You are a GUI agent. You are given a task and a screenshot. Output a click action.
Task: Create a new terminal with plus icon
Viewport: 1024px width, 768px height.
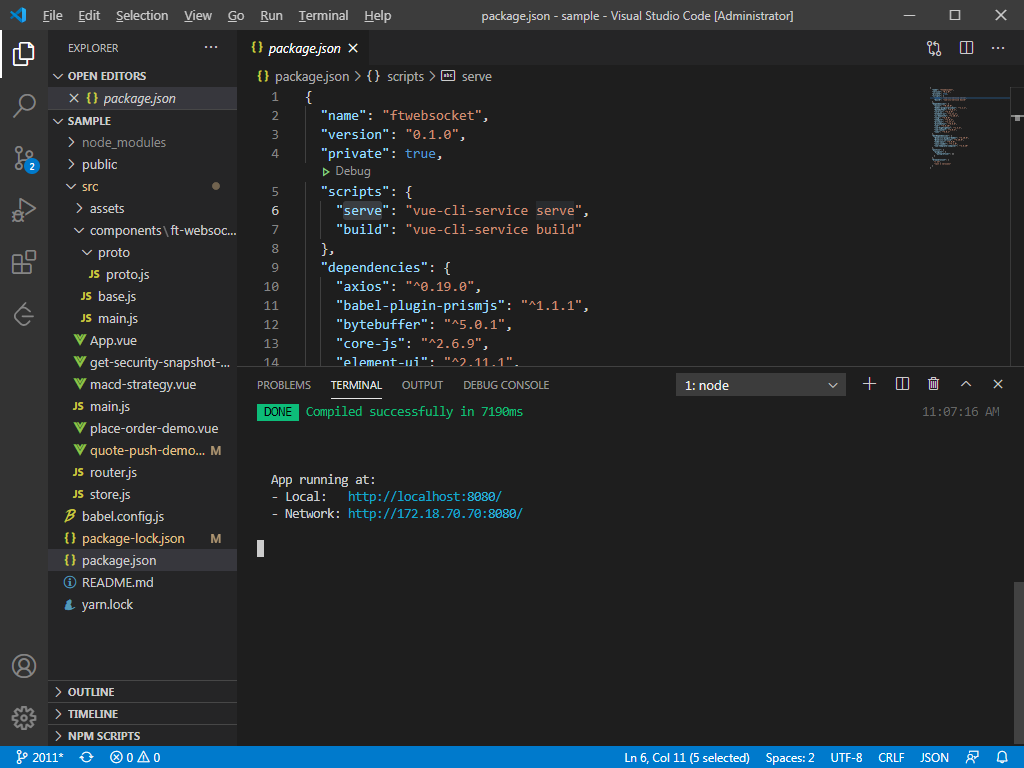(869, 384)
